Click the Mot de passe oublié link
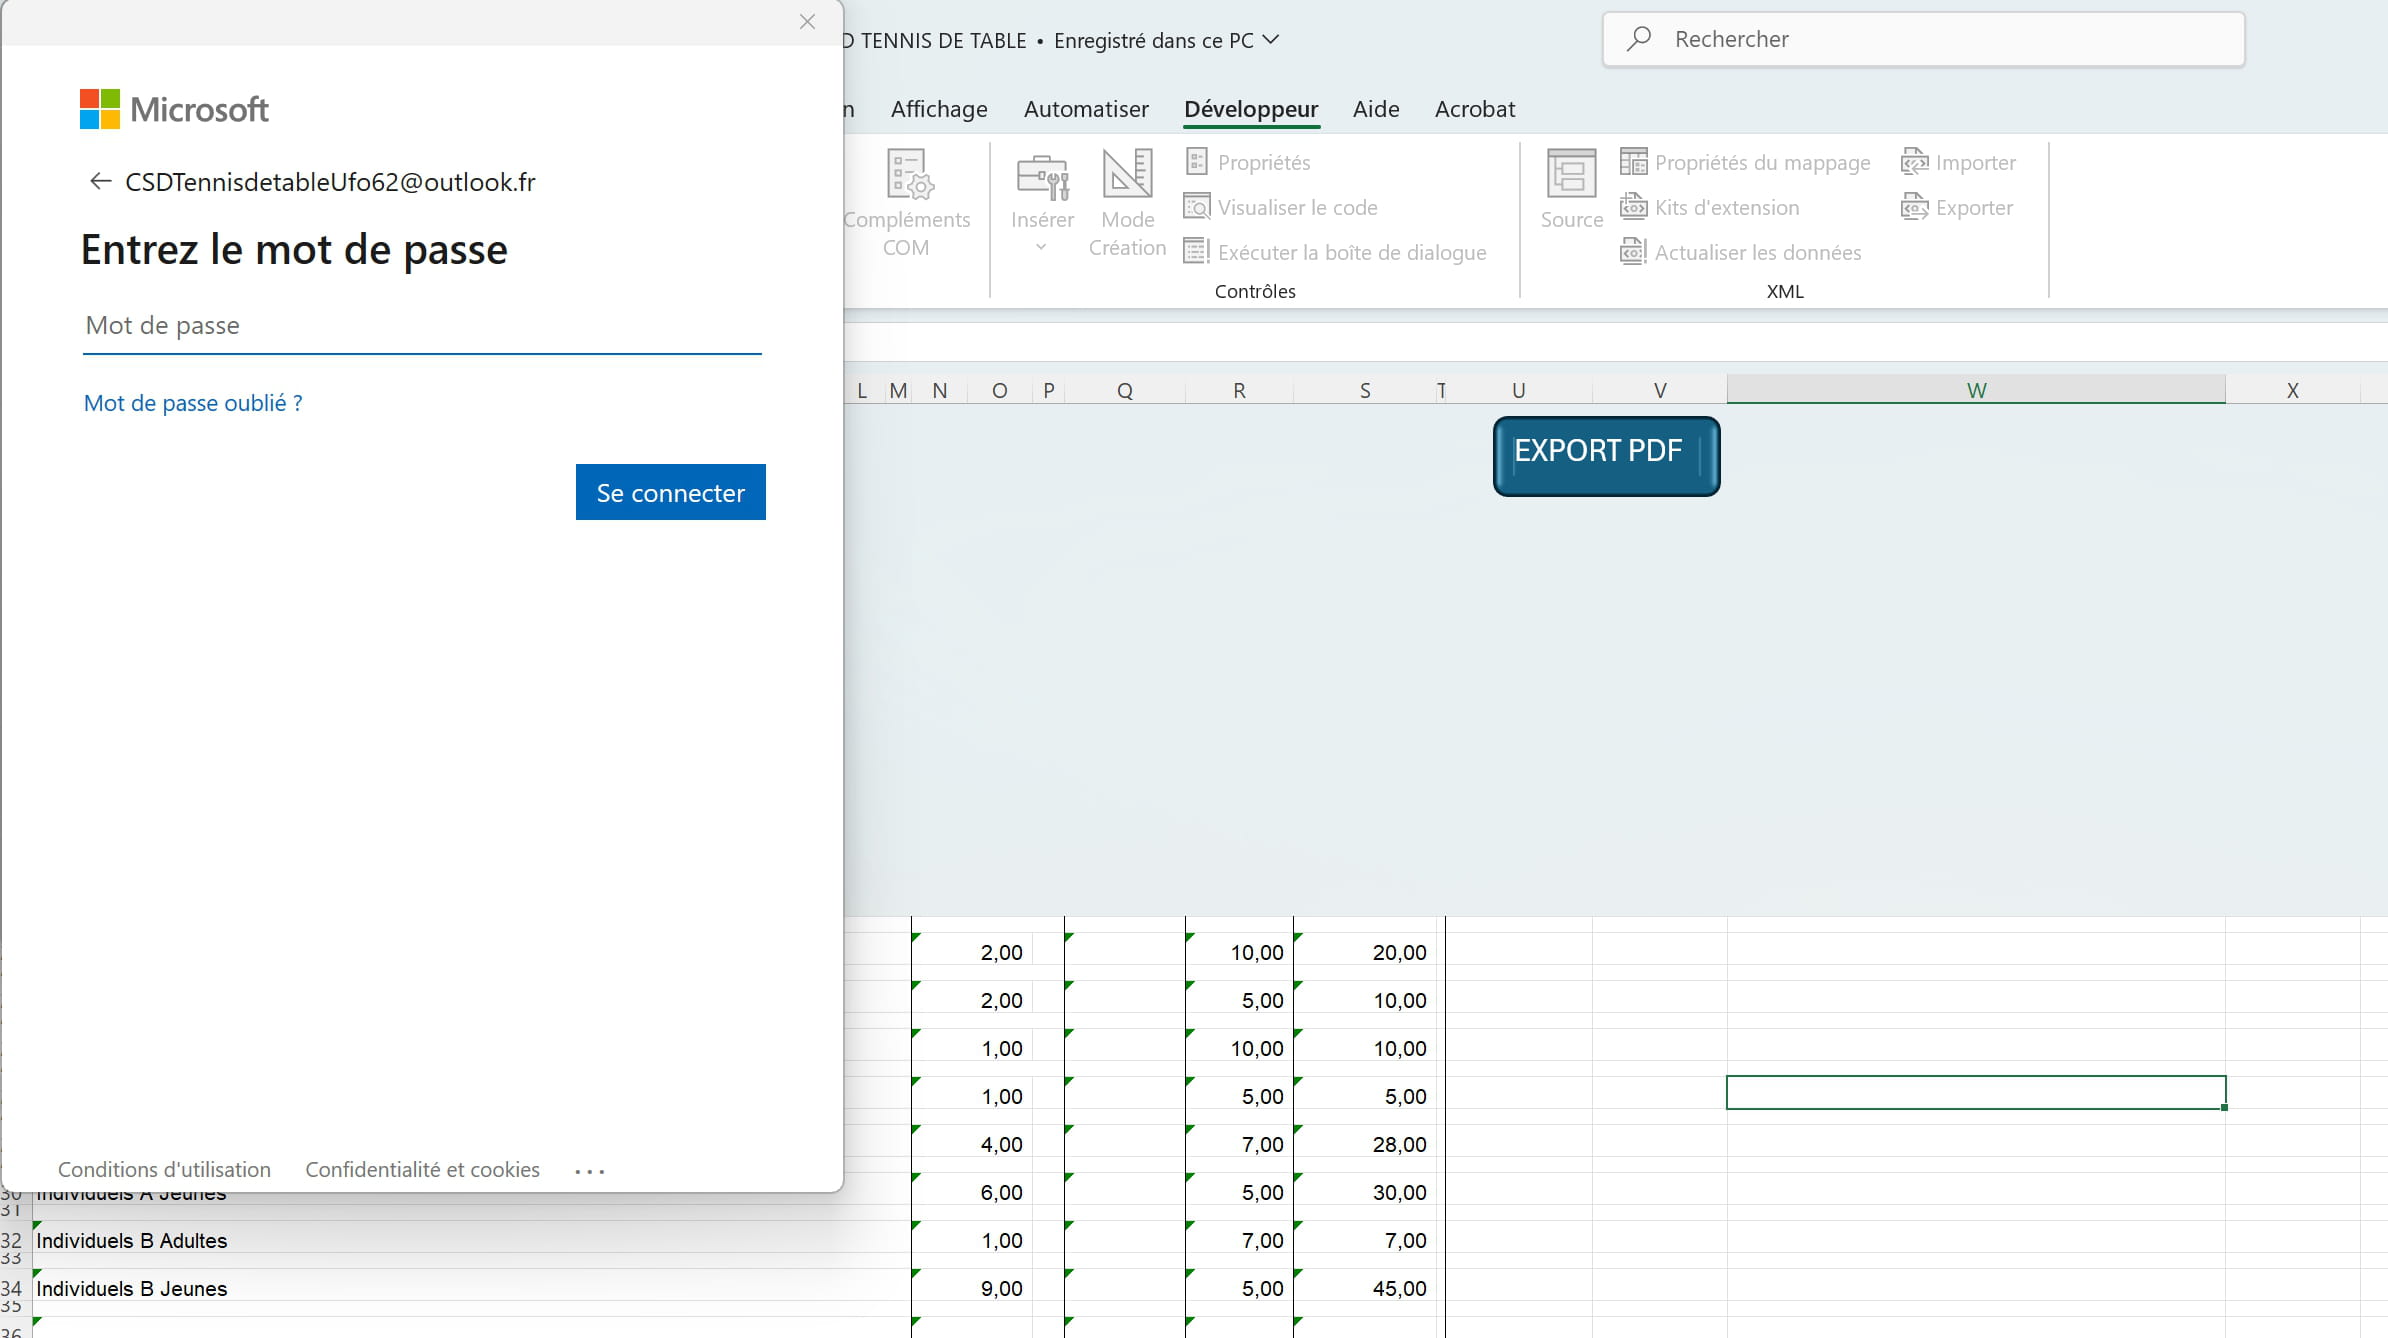The height and width of the screenshot is (1338, 2388). [193, 403]
